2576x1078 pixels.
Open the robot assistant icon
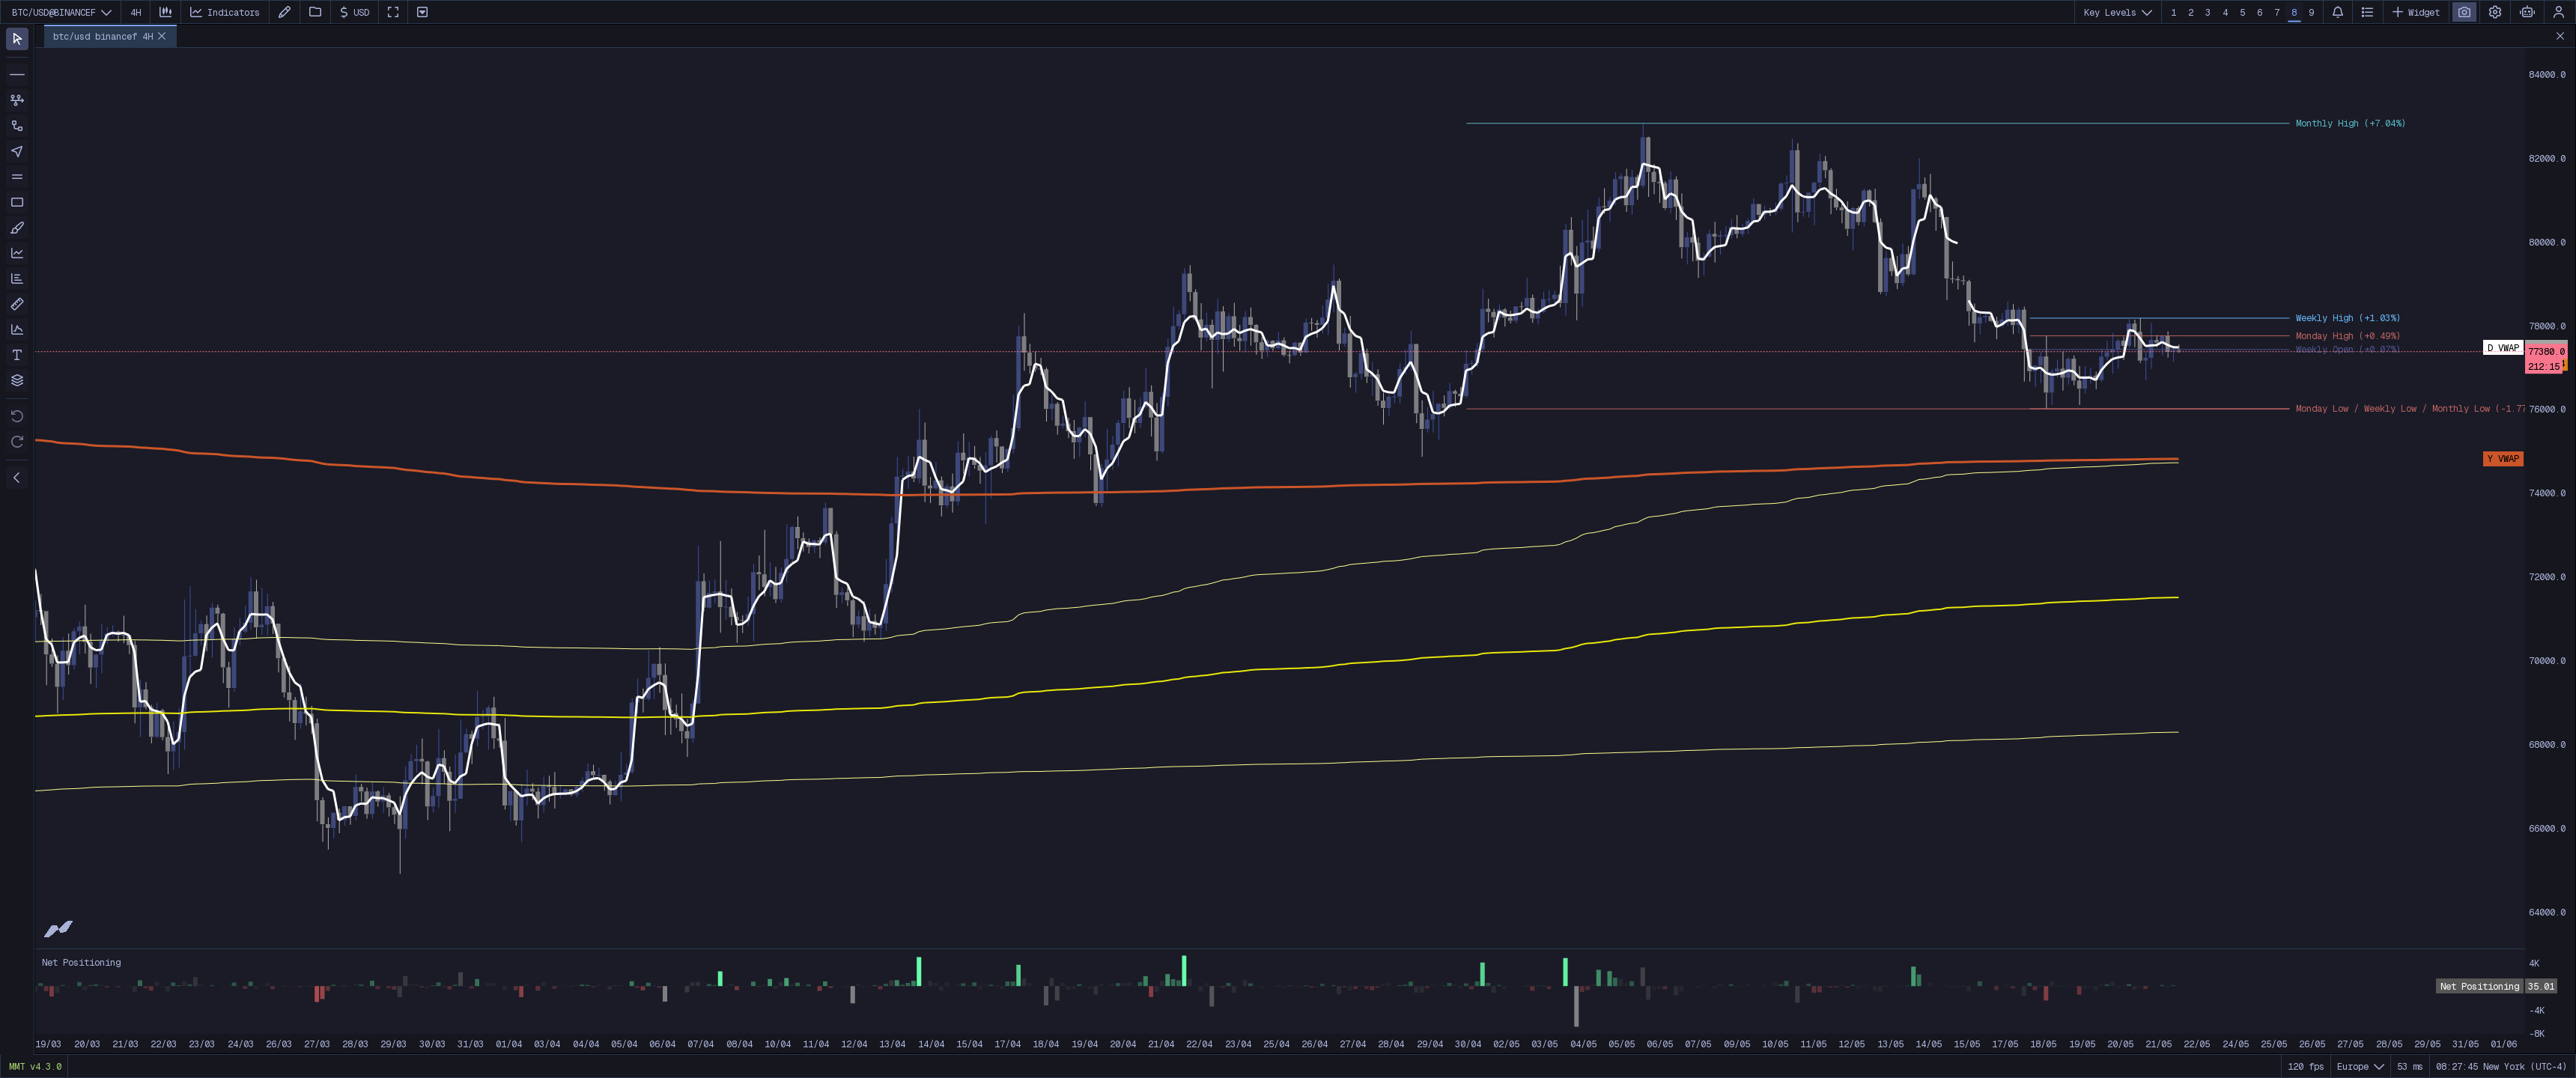coord(2527,12)
